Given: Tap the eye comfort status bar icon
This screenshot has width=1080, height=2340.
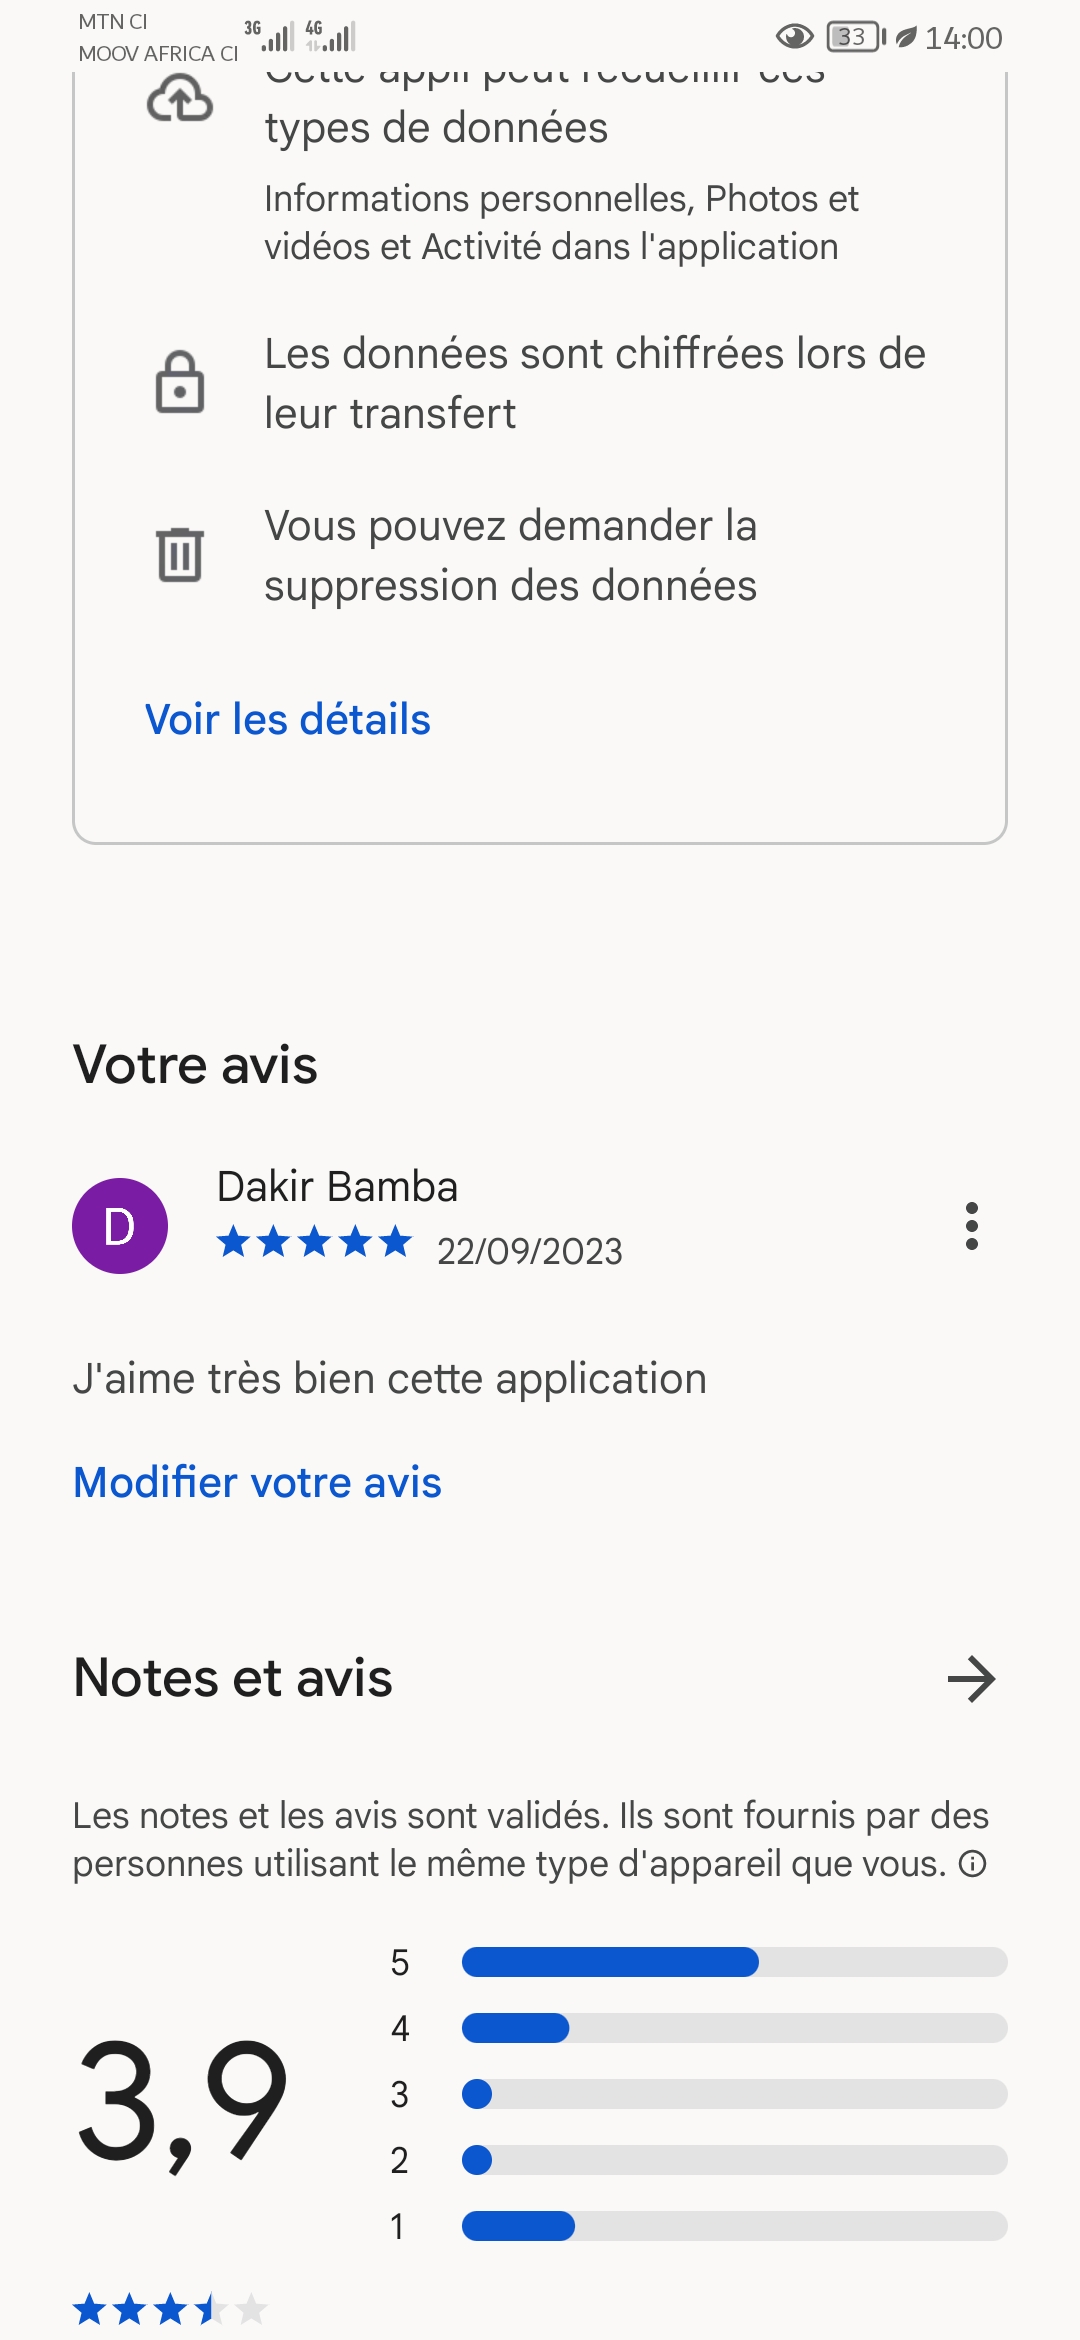Looking at the screenshot, I should click(795, 38).
